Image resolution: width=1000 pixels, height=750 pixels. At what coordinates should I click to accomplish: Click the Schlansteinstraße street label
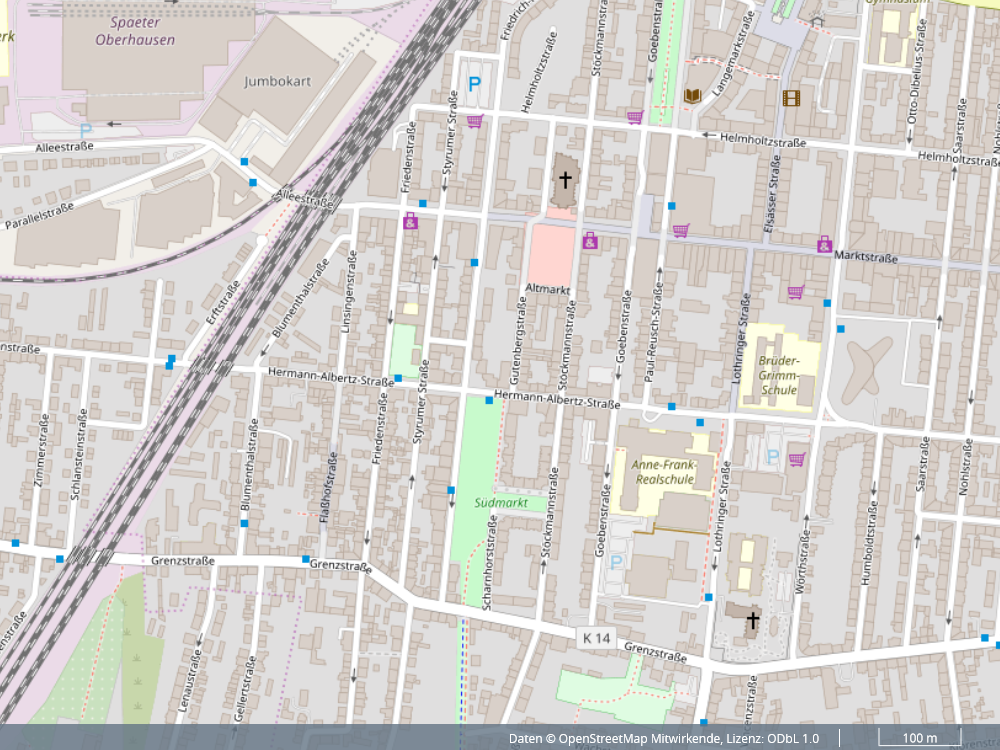click(78, 455)
